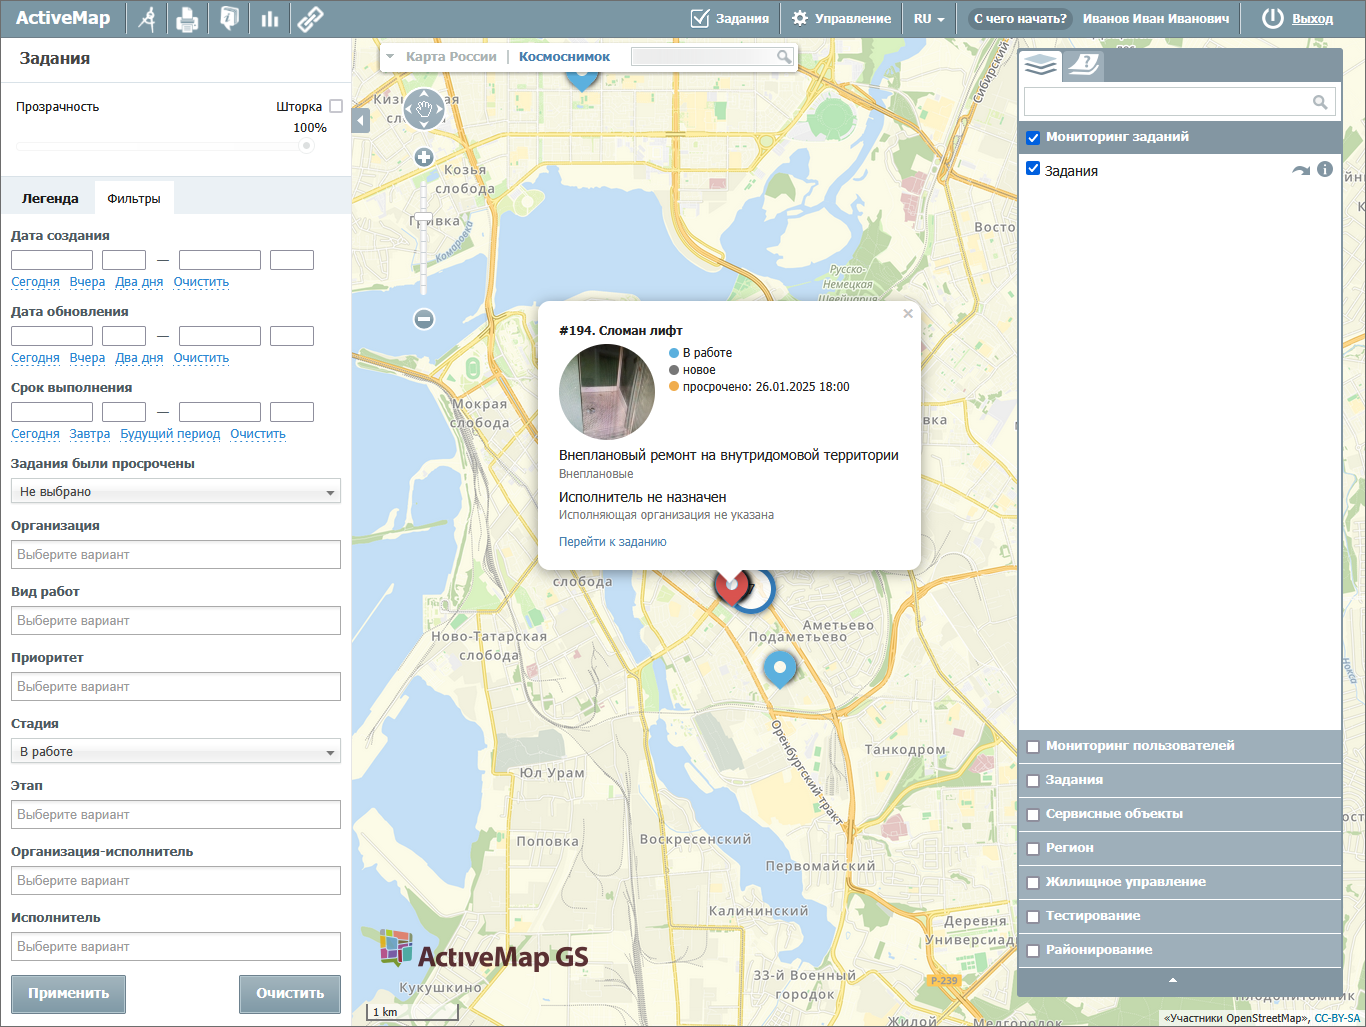Open the bar chart statistics icon

[x=269, y=19]
